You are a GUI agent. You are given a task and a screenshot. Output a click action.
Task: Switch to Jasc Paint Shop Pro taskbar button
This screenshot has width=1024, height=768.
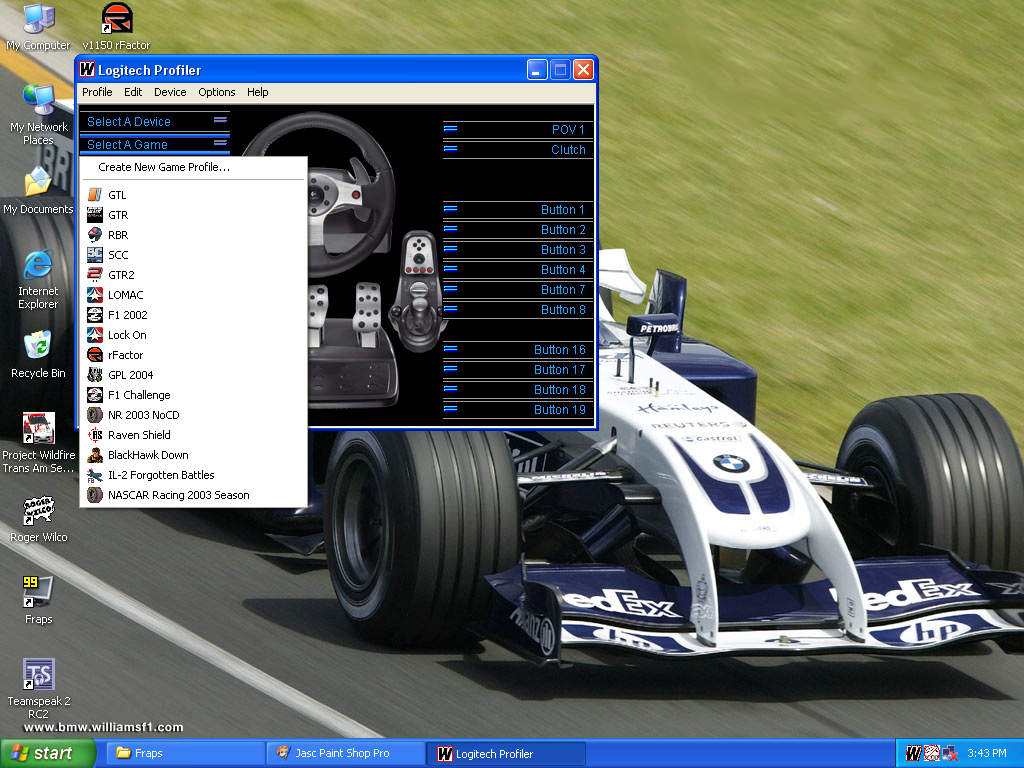coord(345,754)
